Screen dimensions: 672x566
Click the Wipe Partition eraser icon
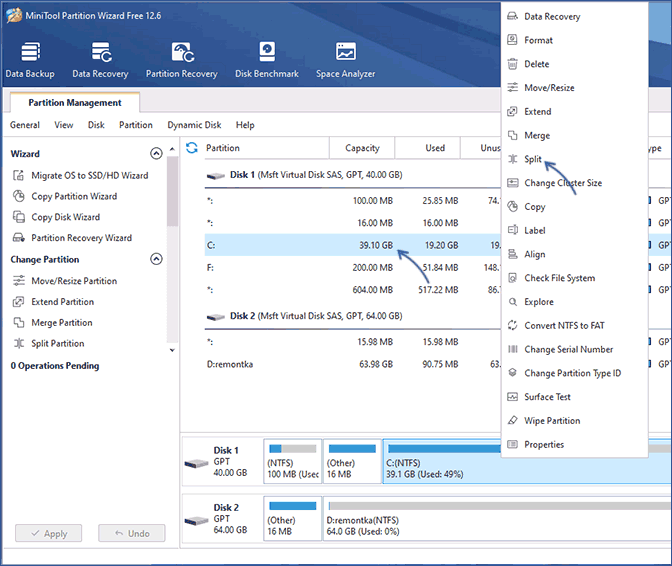tap(512, 420)
